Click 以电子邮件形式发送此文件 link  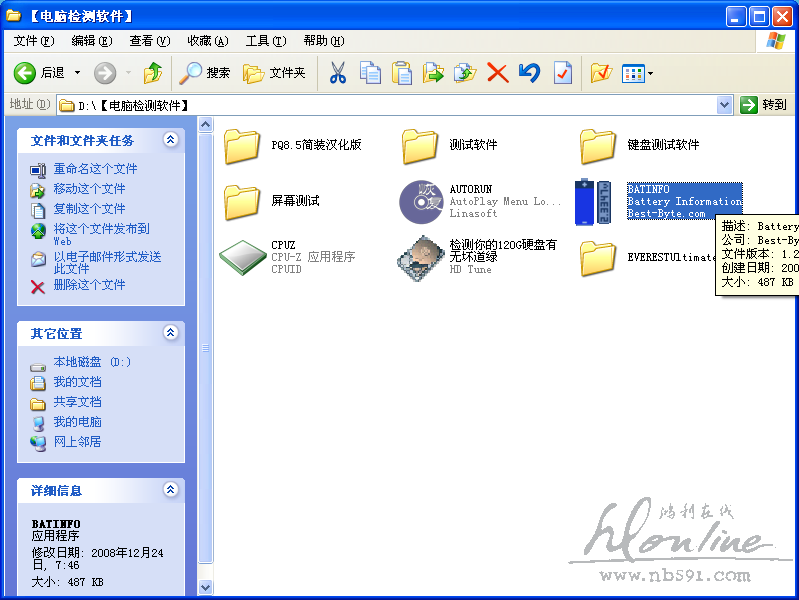click(108, 263)
